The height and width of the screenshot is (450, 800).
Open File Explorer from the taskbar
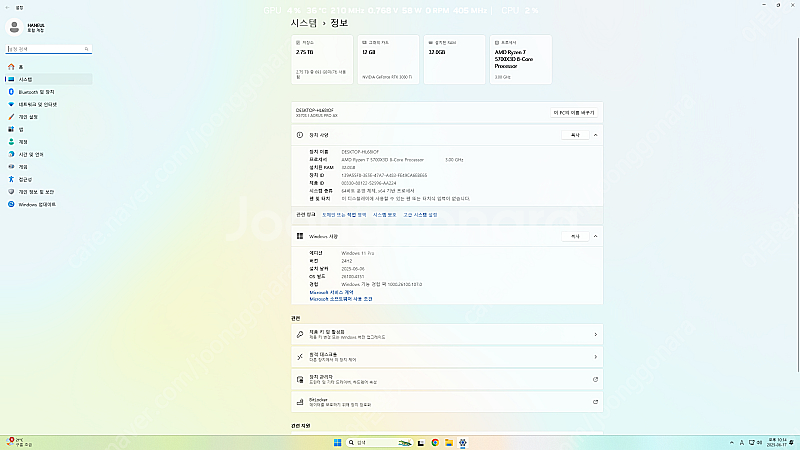click(x=448, y=442)
